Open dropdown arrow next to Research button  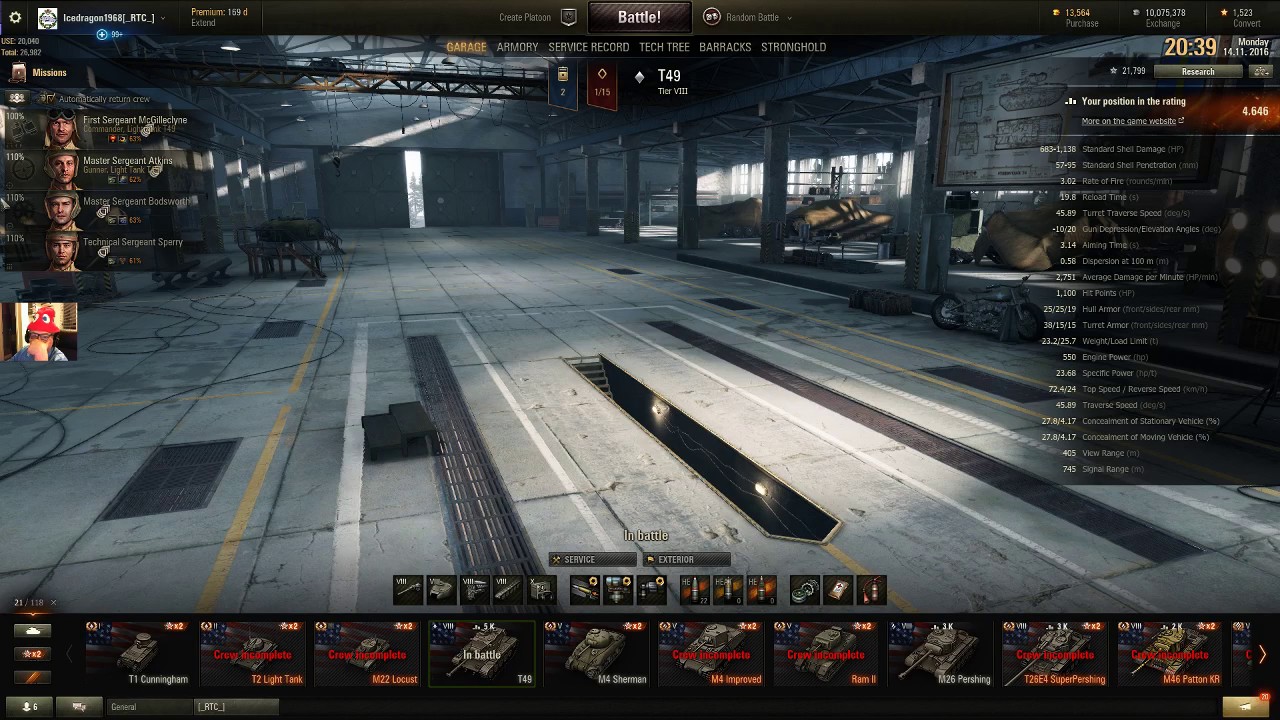click(x=1259, y=71)
